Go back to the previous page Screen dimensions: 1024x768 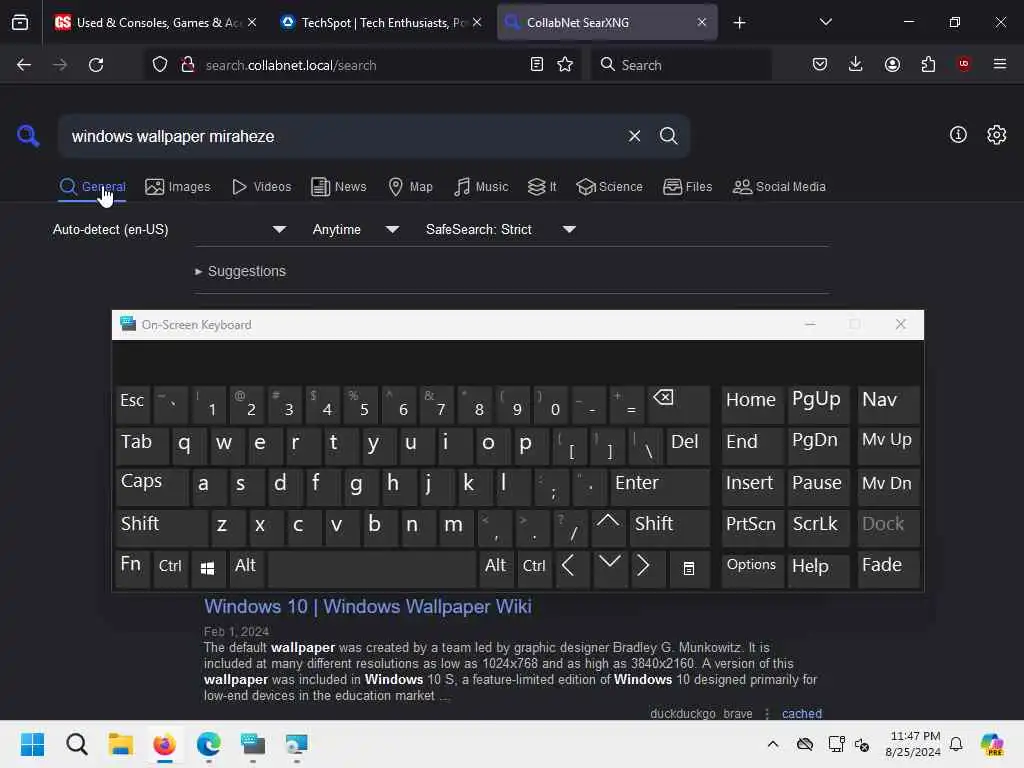24,65
